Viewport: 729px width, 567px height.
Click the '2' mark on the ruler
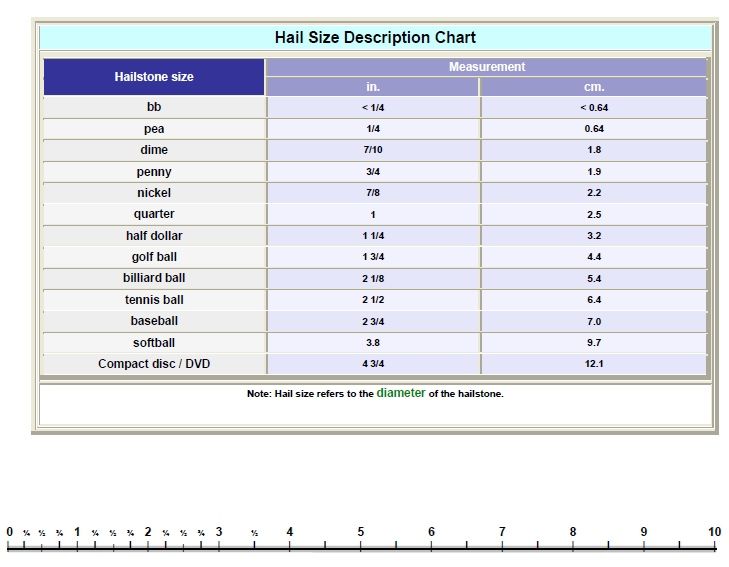(x=148, y=532)
